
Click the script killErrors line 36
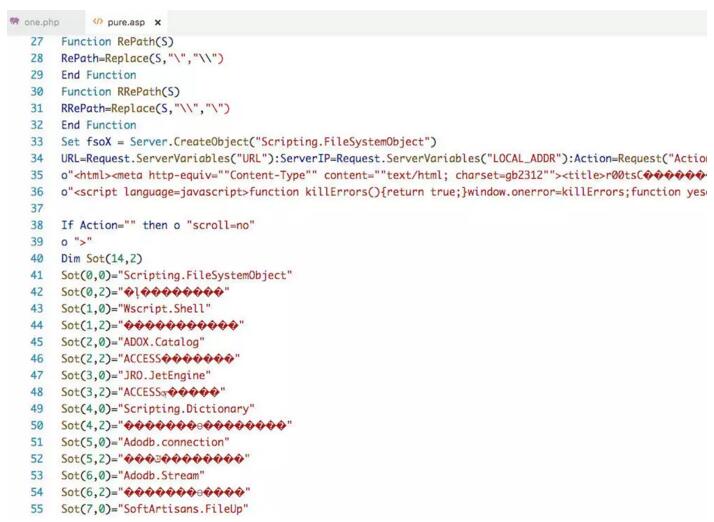pyautogui.click(x=384, y=192)
